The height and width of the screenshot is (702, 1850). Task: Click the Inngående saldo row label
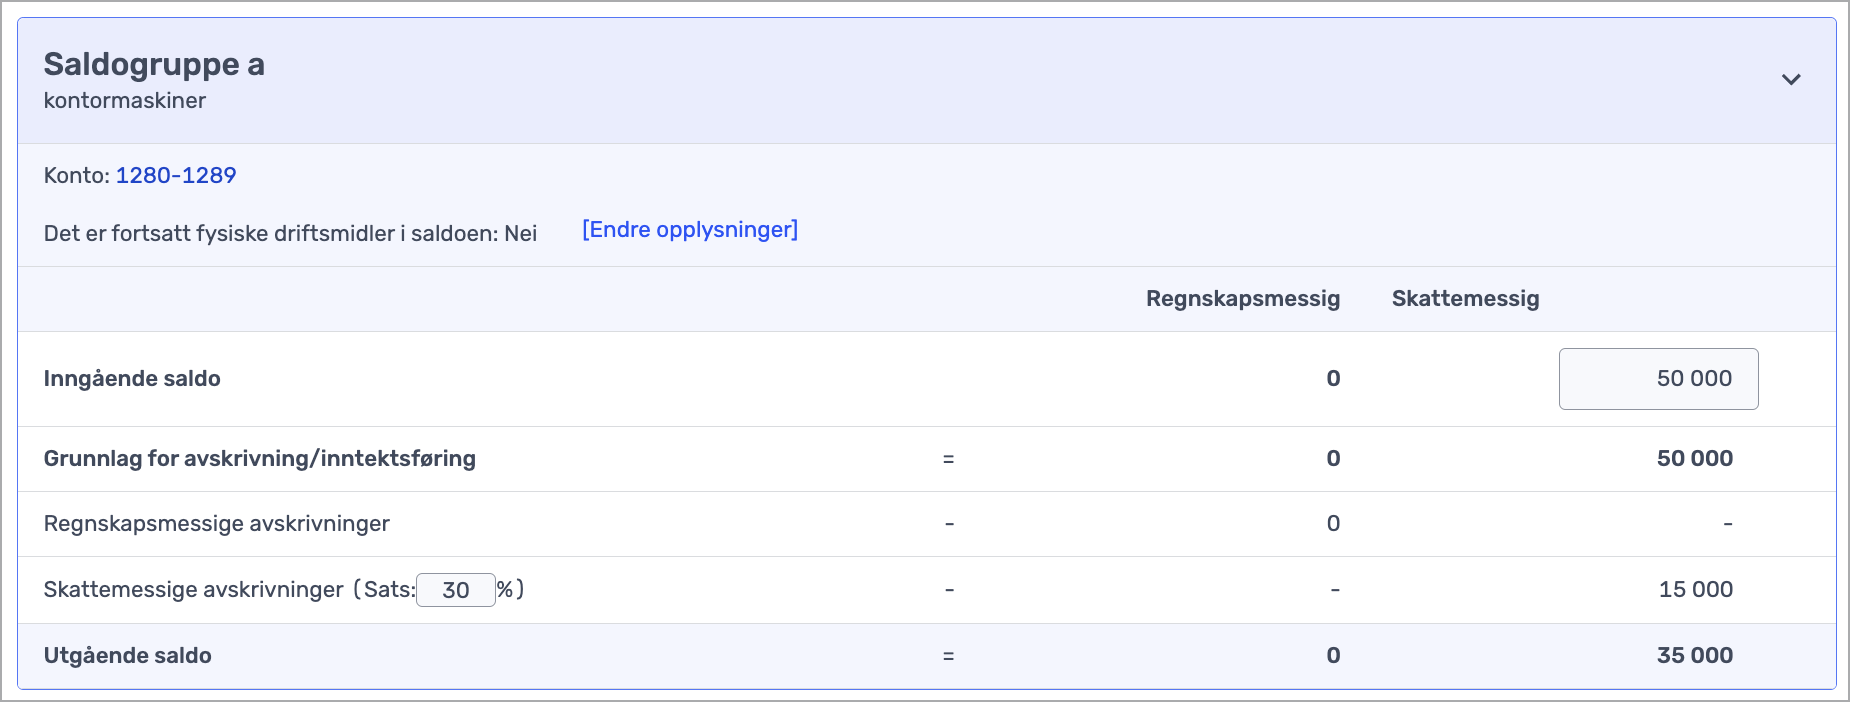click(132, 379)
